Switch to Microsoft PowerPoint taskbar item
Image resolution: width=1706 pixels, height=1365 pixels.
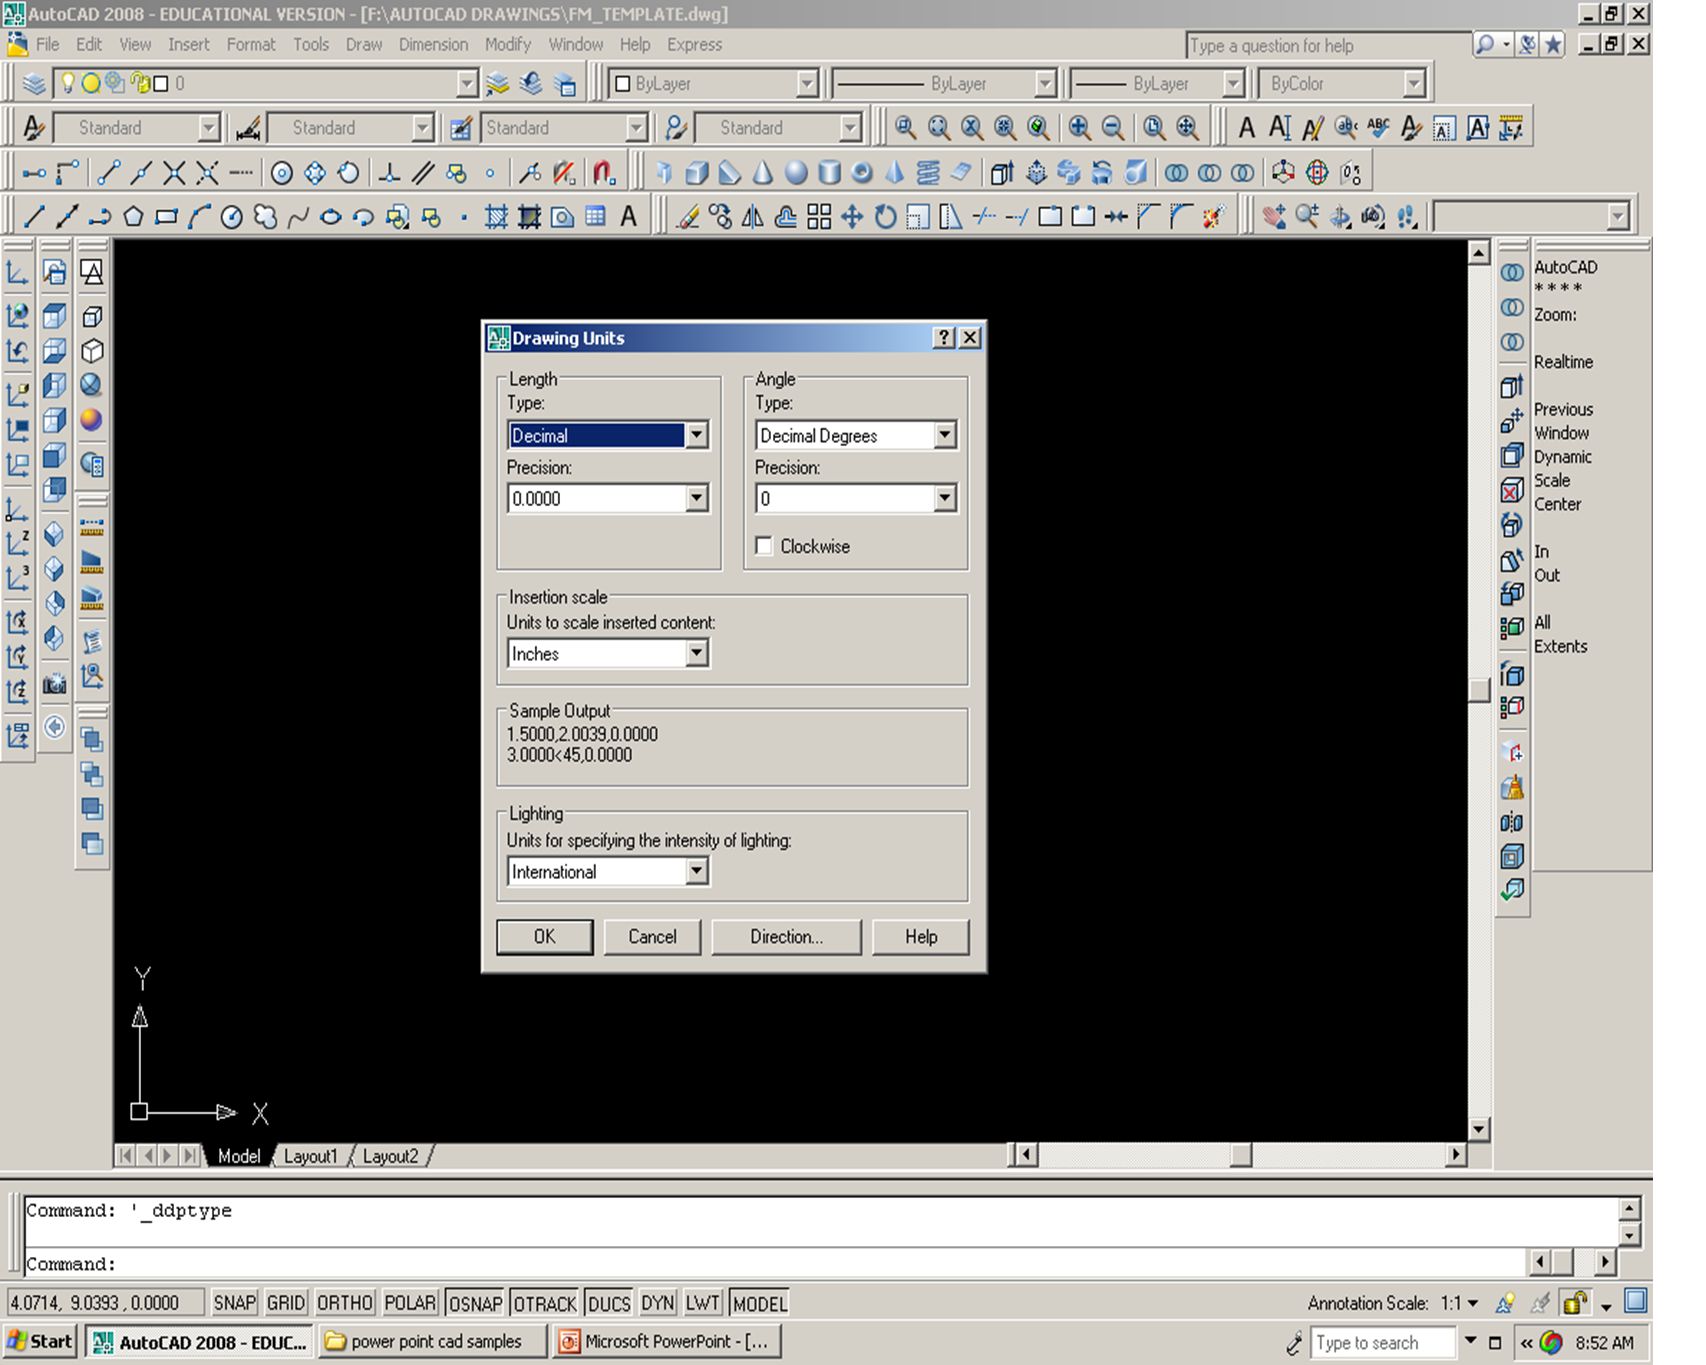[x=667, y=1341]
